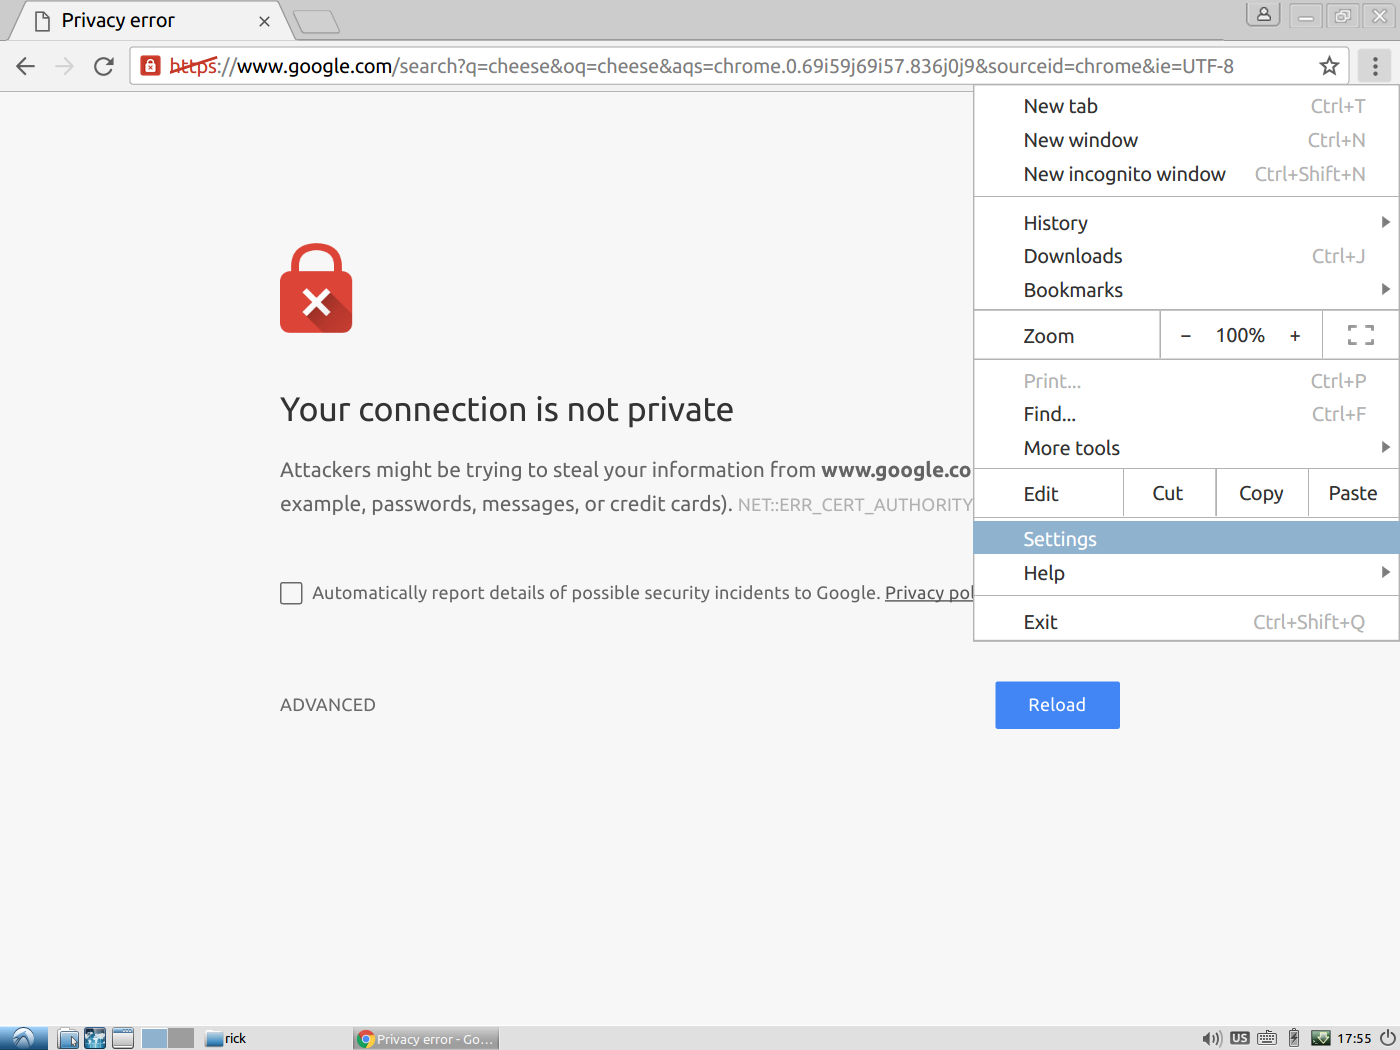
Task: Open the user profile icon in title bar
Action: pos(1264,15)
